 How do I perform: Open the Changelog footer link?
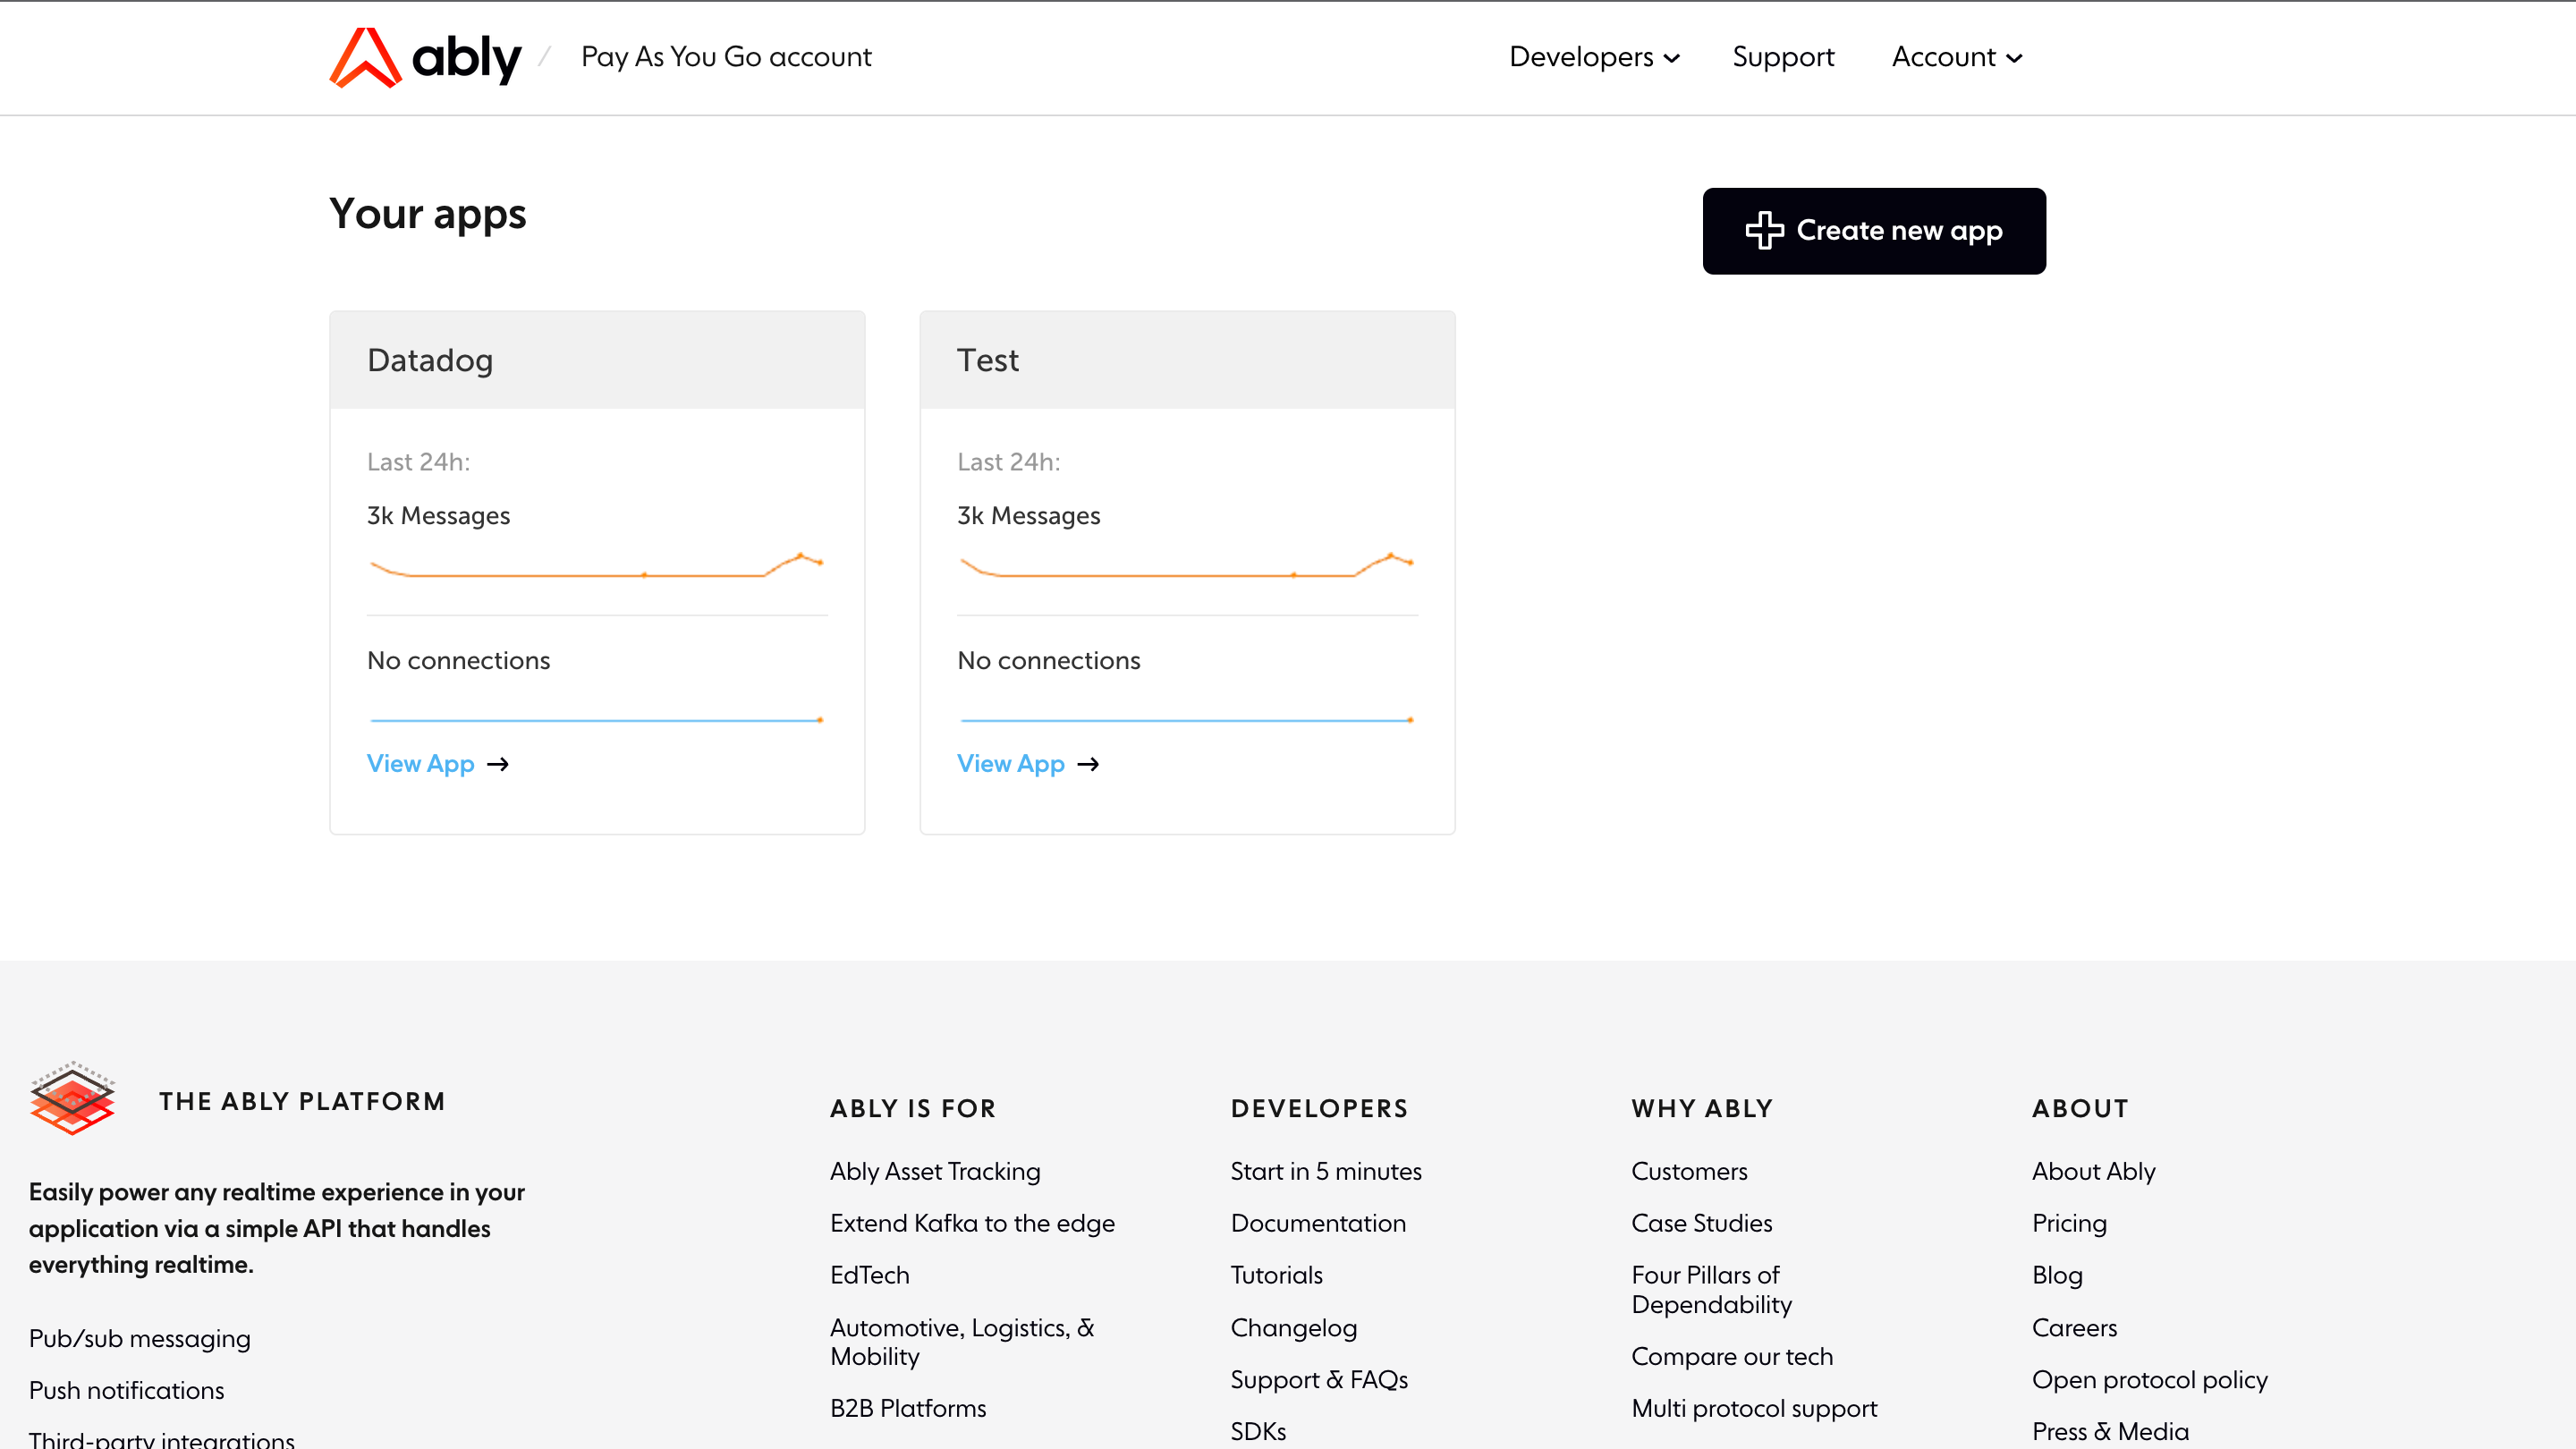pos(1294,1329)
